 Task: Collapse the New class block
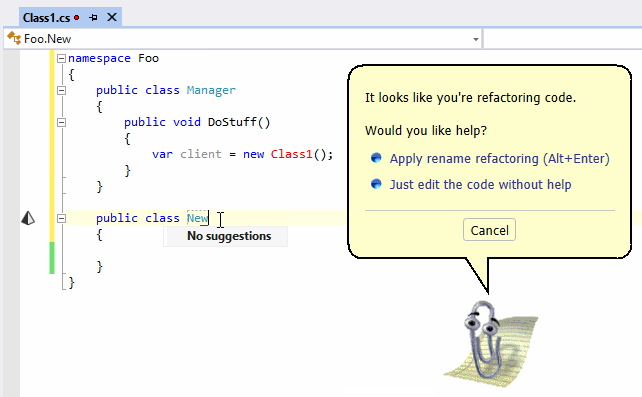(x=61, y=218)
